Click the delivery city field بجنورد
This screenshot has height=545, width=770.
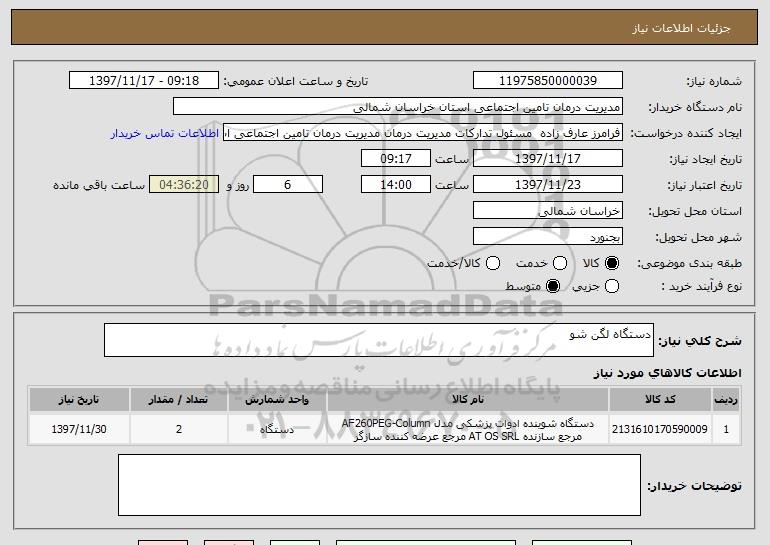tap(548, 237)
